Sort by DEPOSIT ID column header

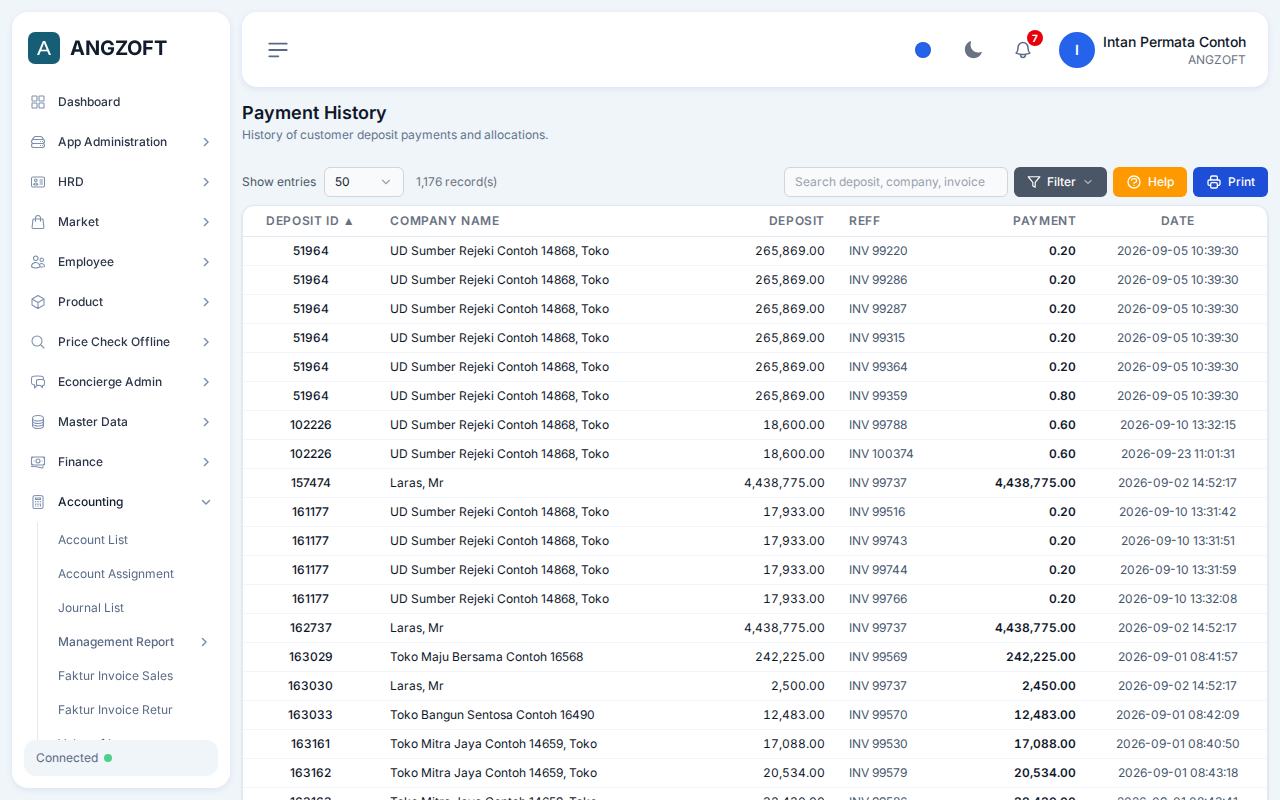[x=310, y=221]
